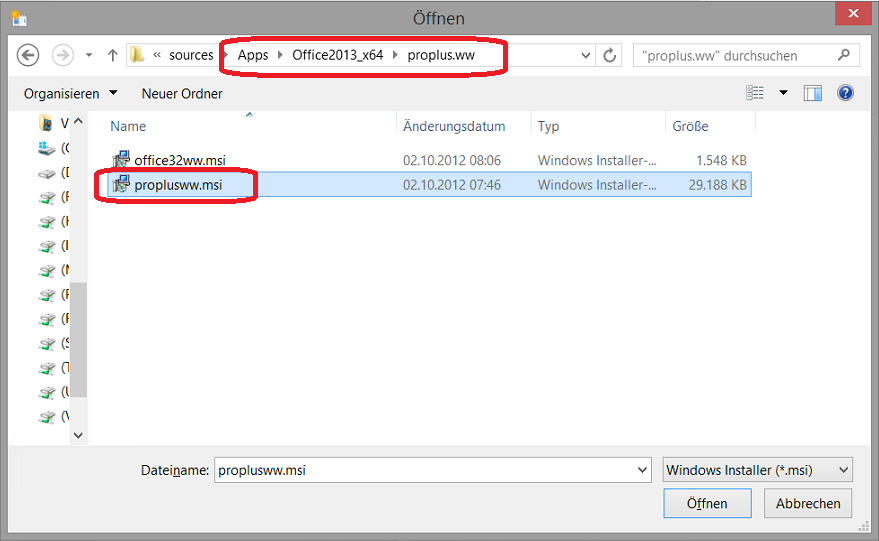Sort files by the Name column

pos(128,126)
